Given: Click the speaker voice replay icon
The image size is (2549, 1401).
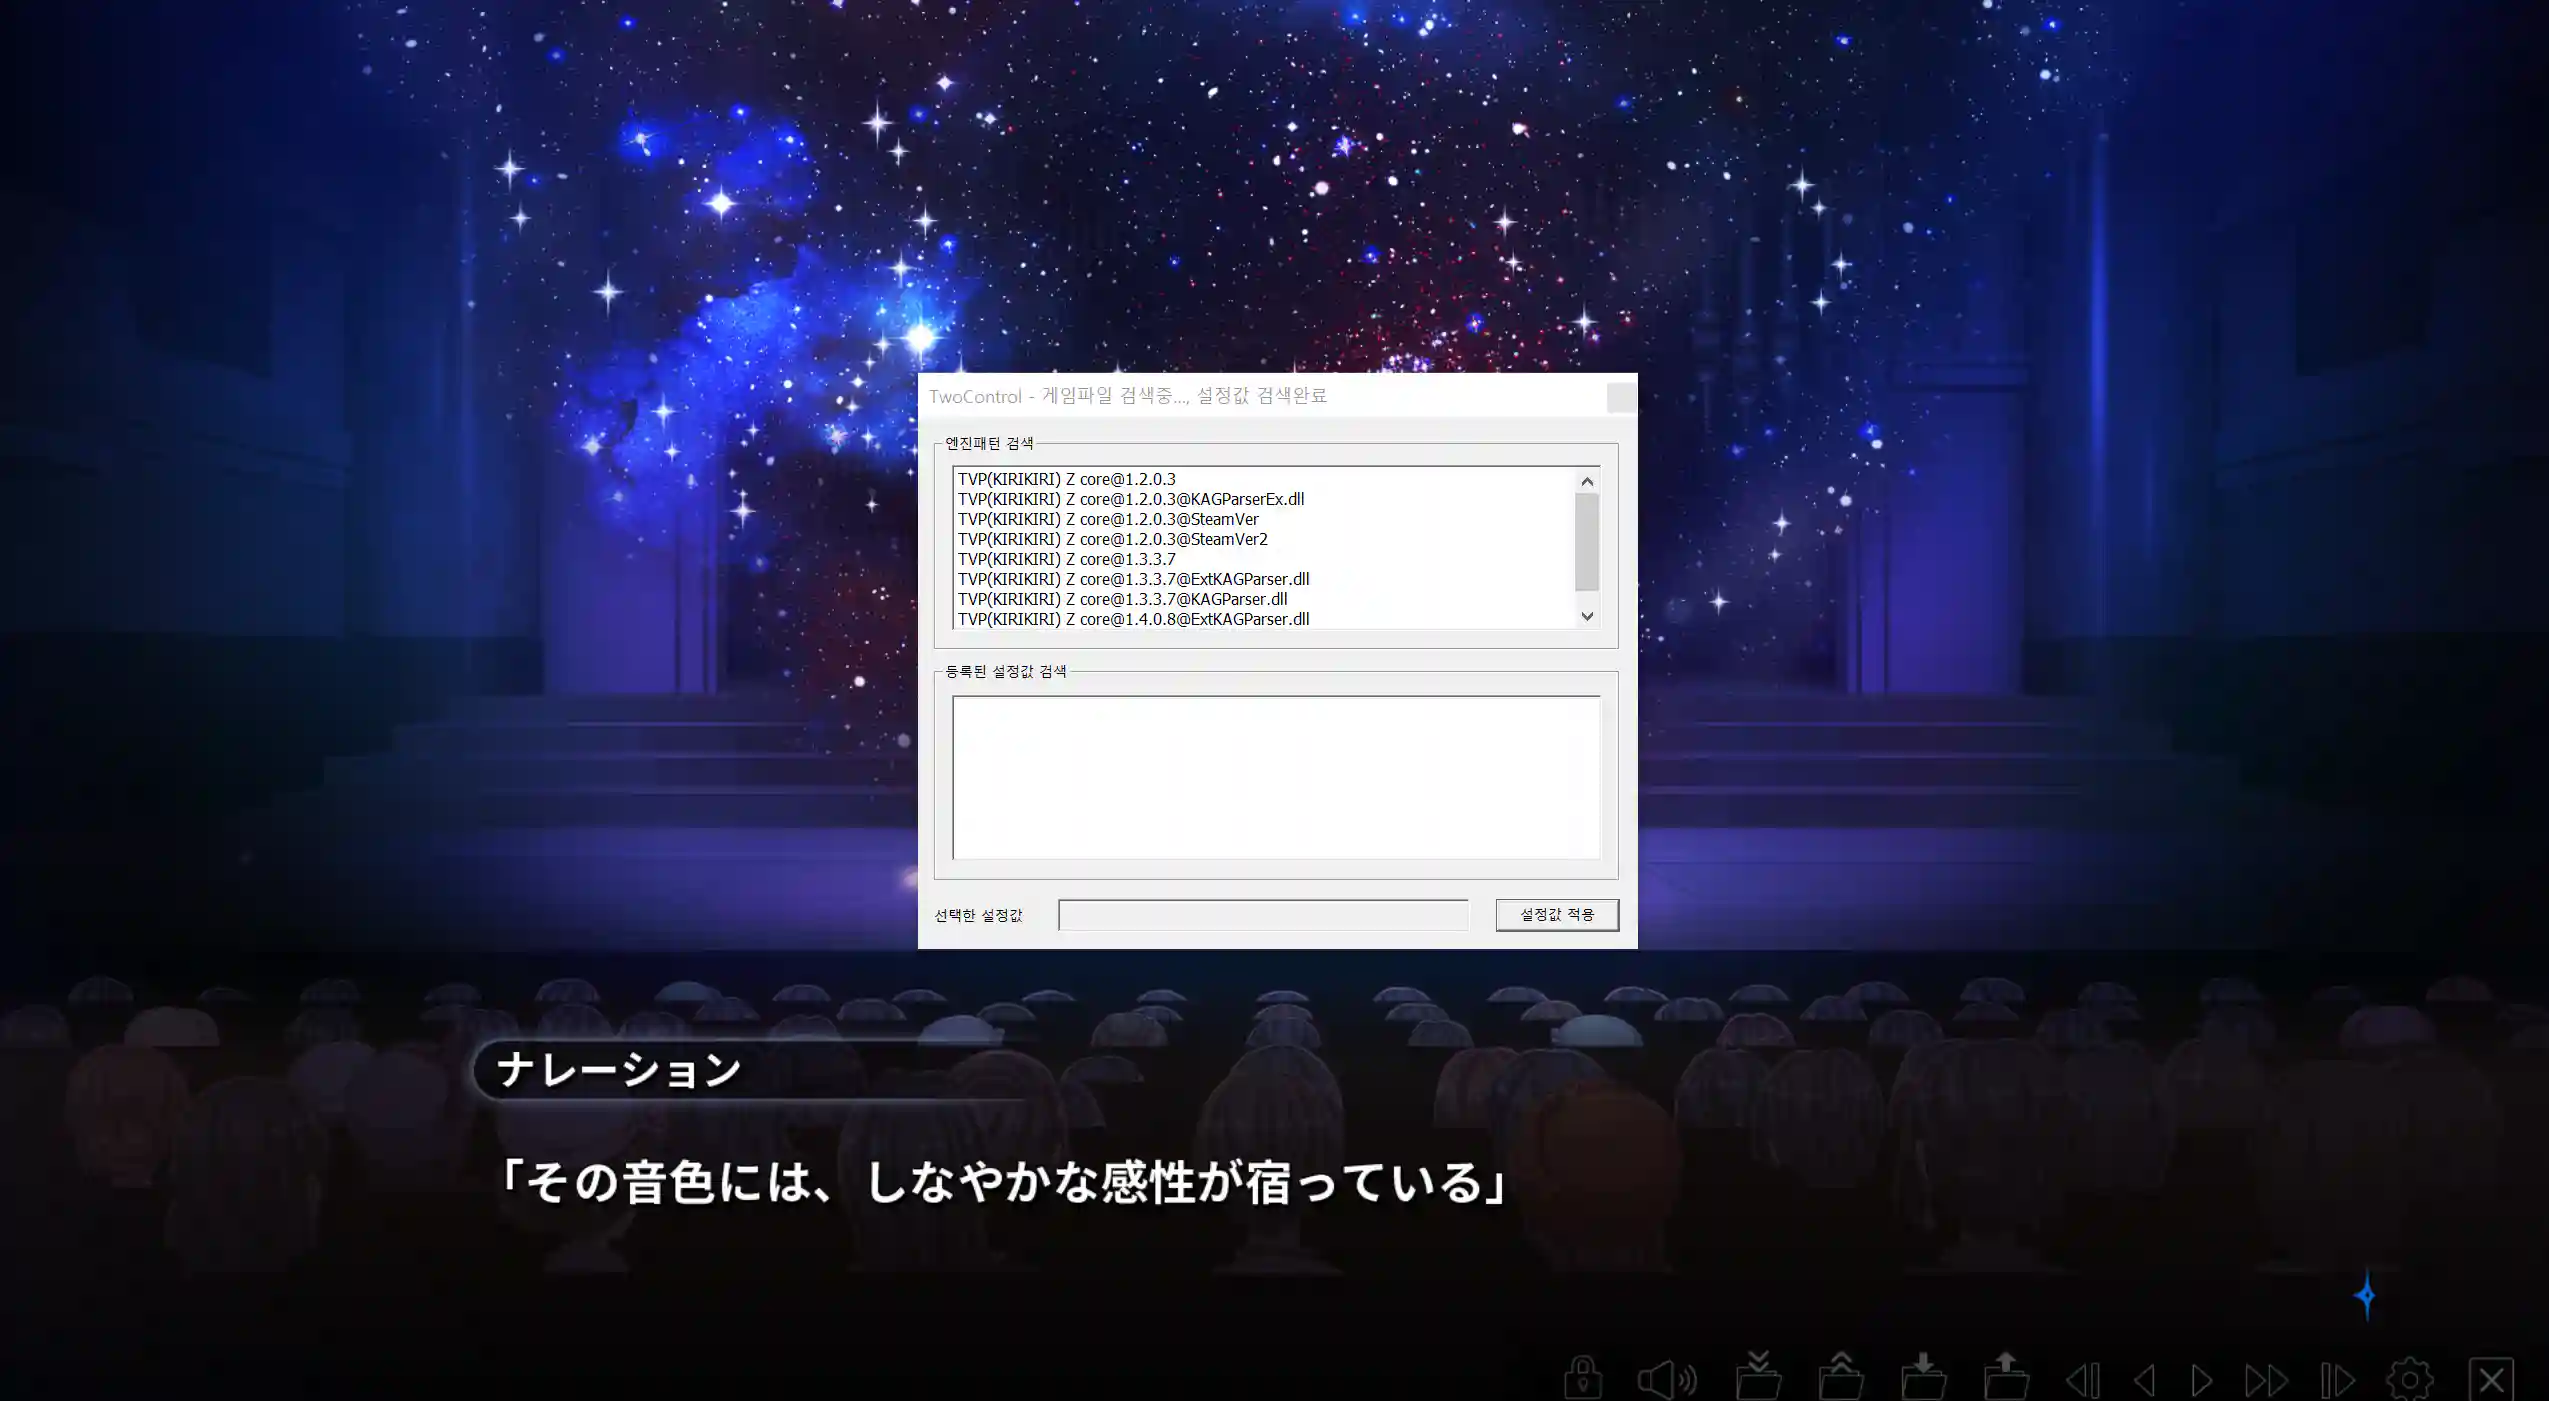Looking at the screenshot, I should (x=1667, y=1380).
